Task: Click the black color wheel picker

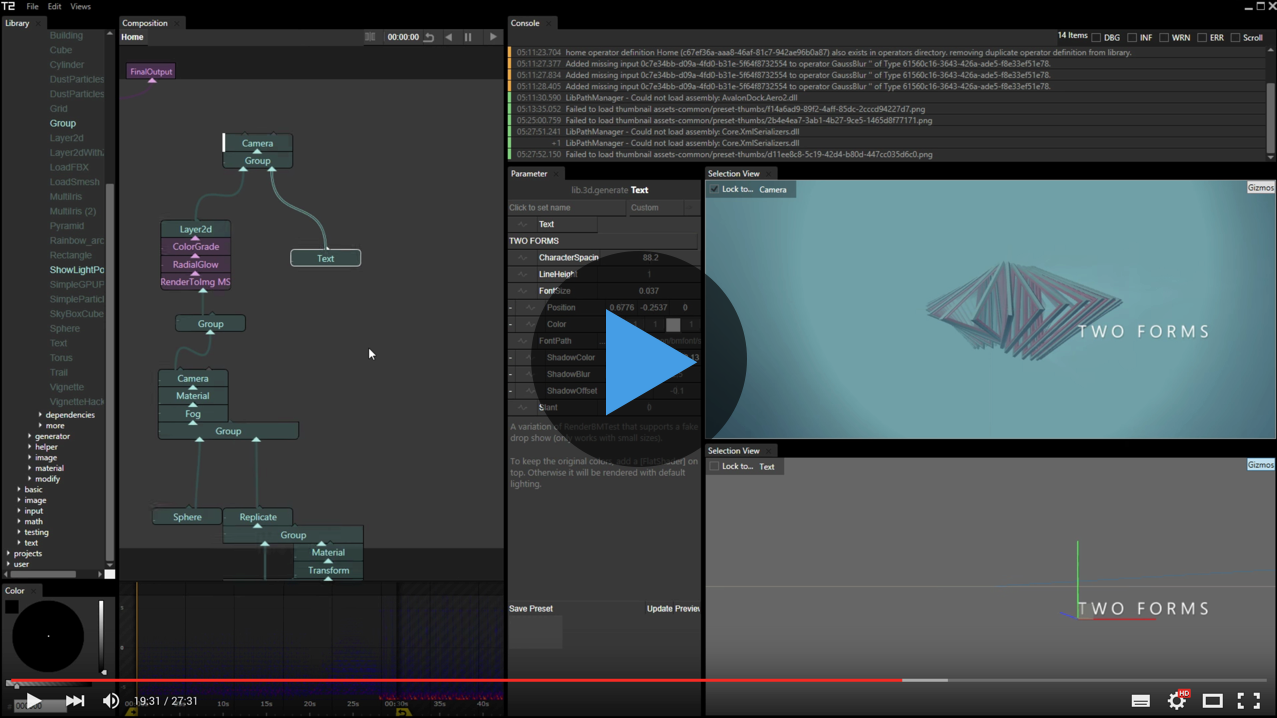Action: pyautogui.click(x=48, y=636)
